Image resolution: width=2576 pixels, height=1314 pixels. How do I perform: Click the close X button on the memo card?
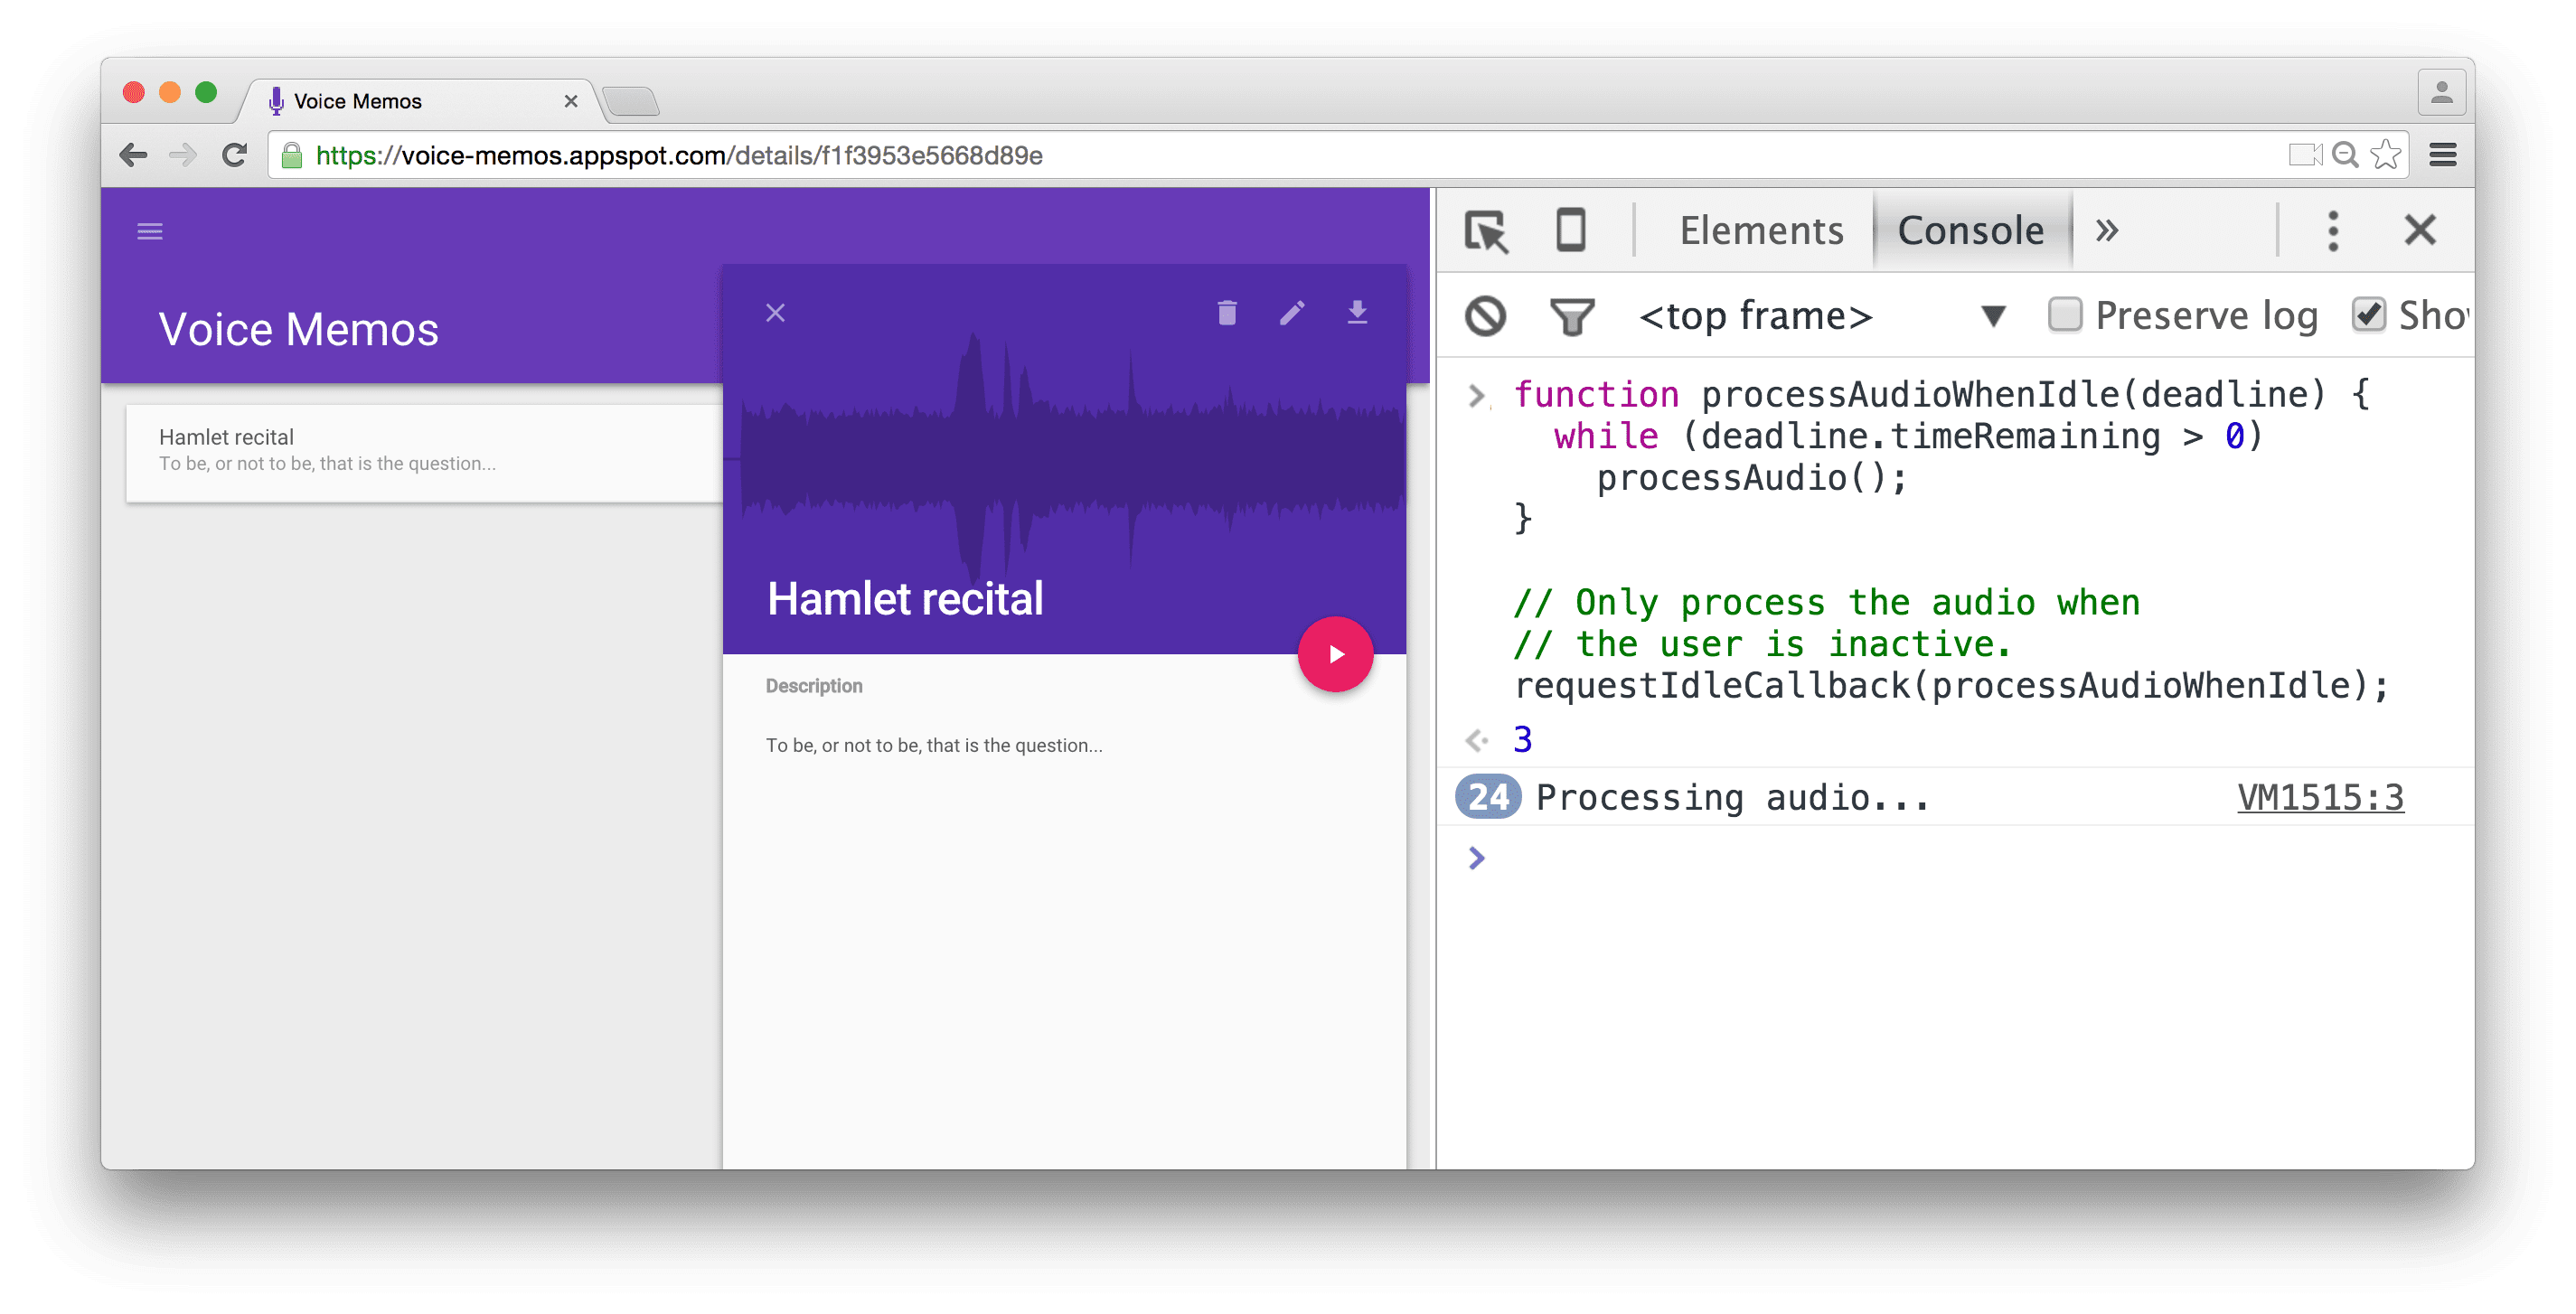[x=776, y=312]
